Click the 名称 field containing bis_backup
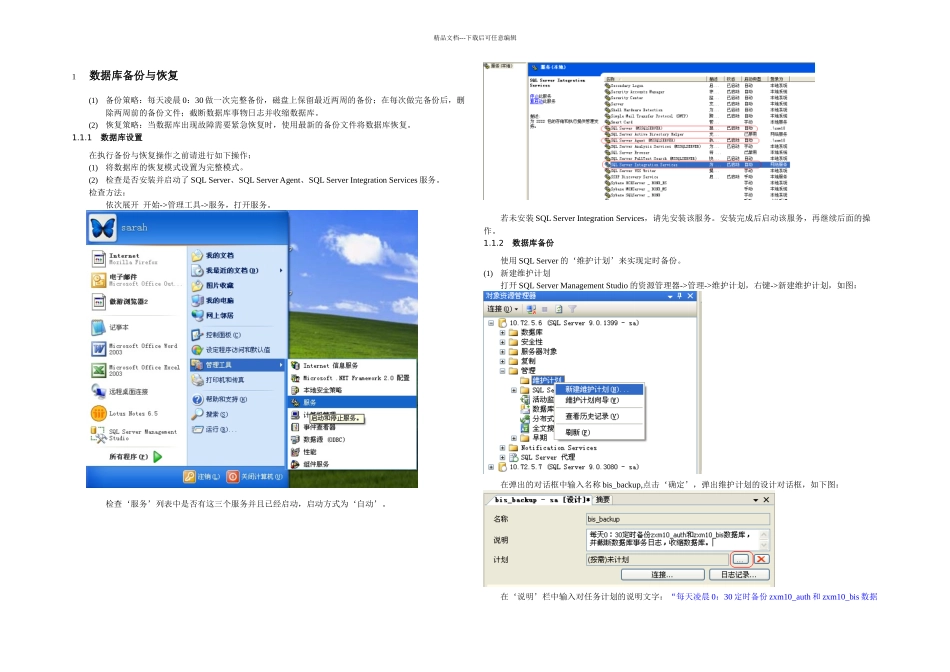This screenshot has height=672, width=950. click(678, 519)
